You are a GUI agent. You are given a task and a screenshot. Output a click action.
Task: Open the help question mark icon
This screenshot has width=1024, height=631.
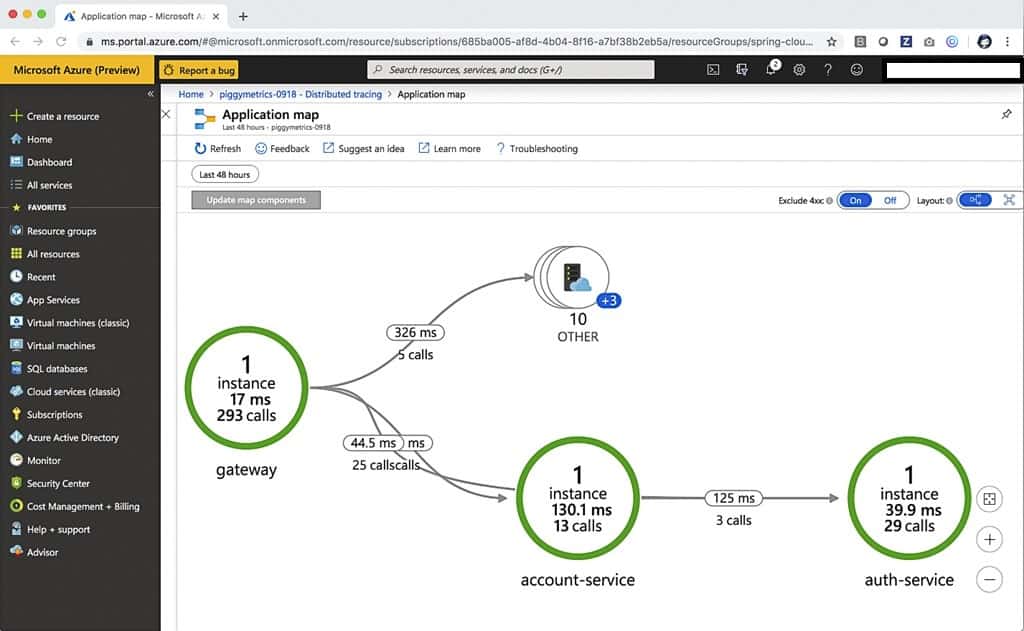pyautogui.click(x=828, y=70)
